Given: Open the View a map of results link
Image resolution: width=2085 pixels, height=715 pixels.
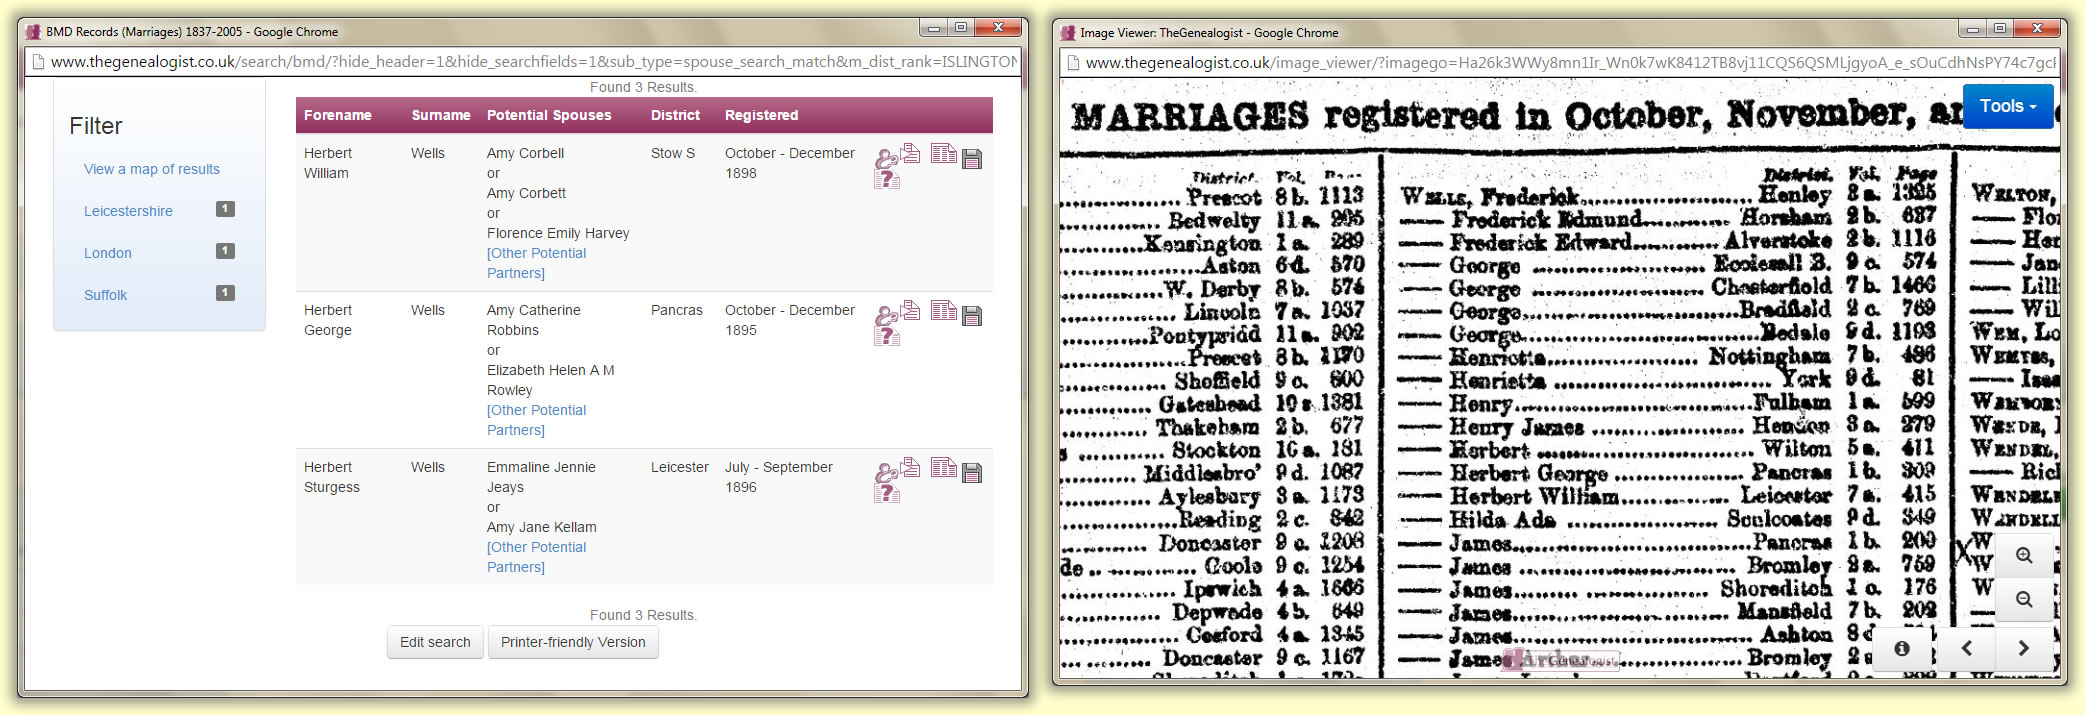Looking at the screenshot, I should click(x=152, y=169).
